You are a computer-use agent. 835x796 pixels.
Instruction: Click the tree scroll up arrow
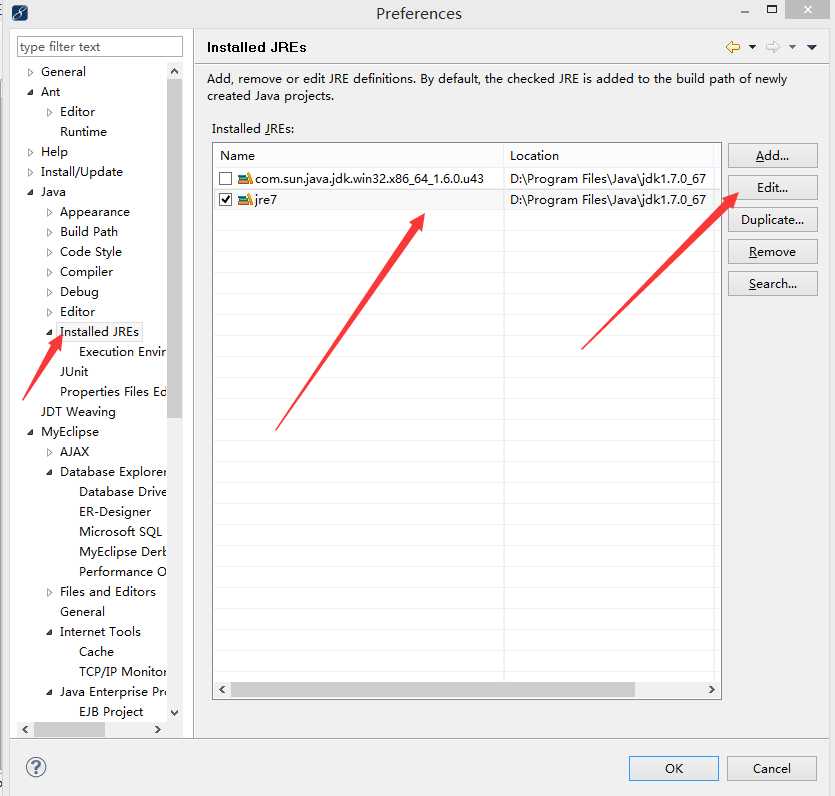174,71
